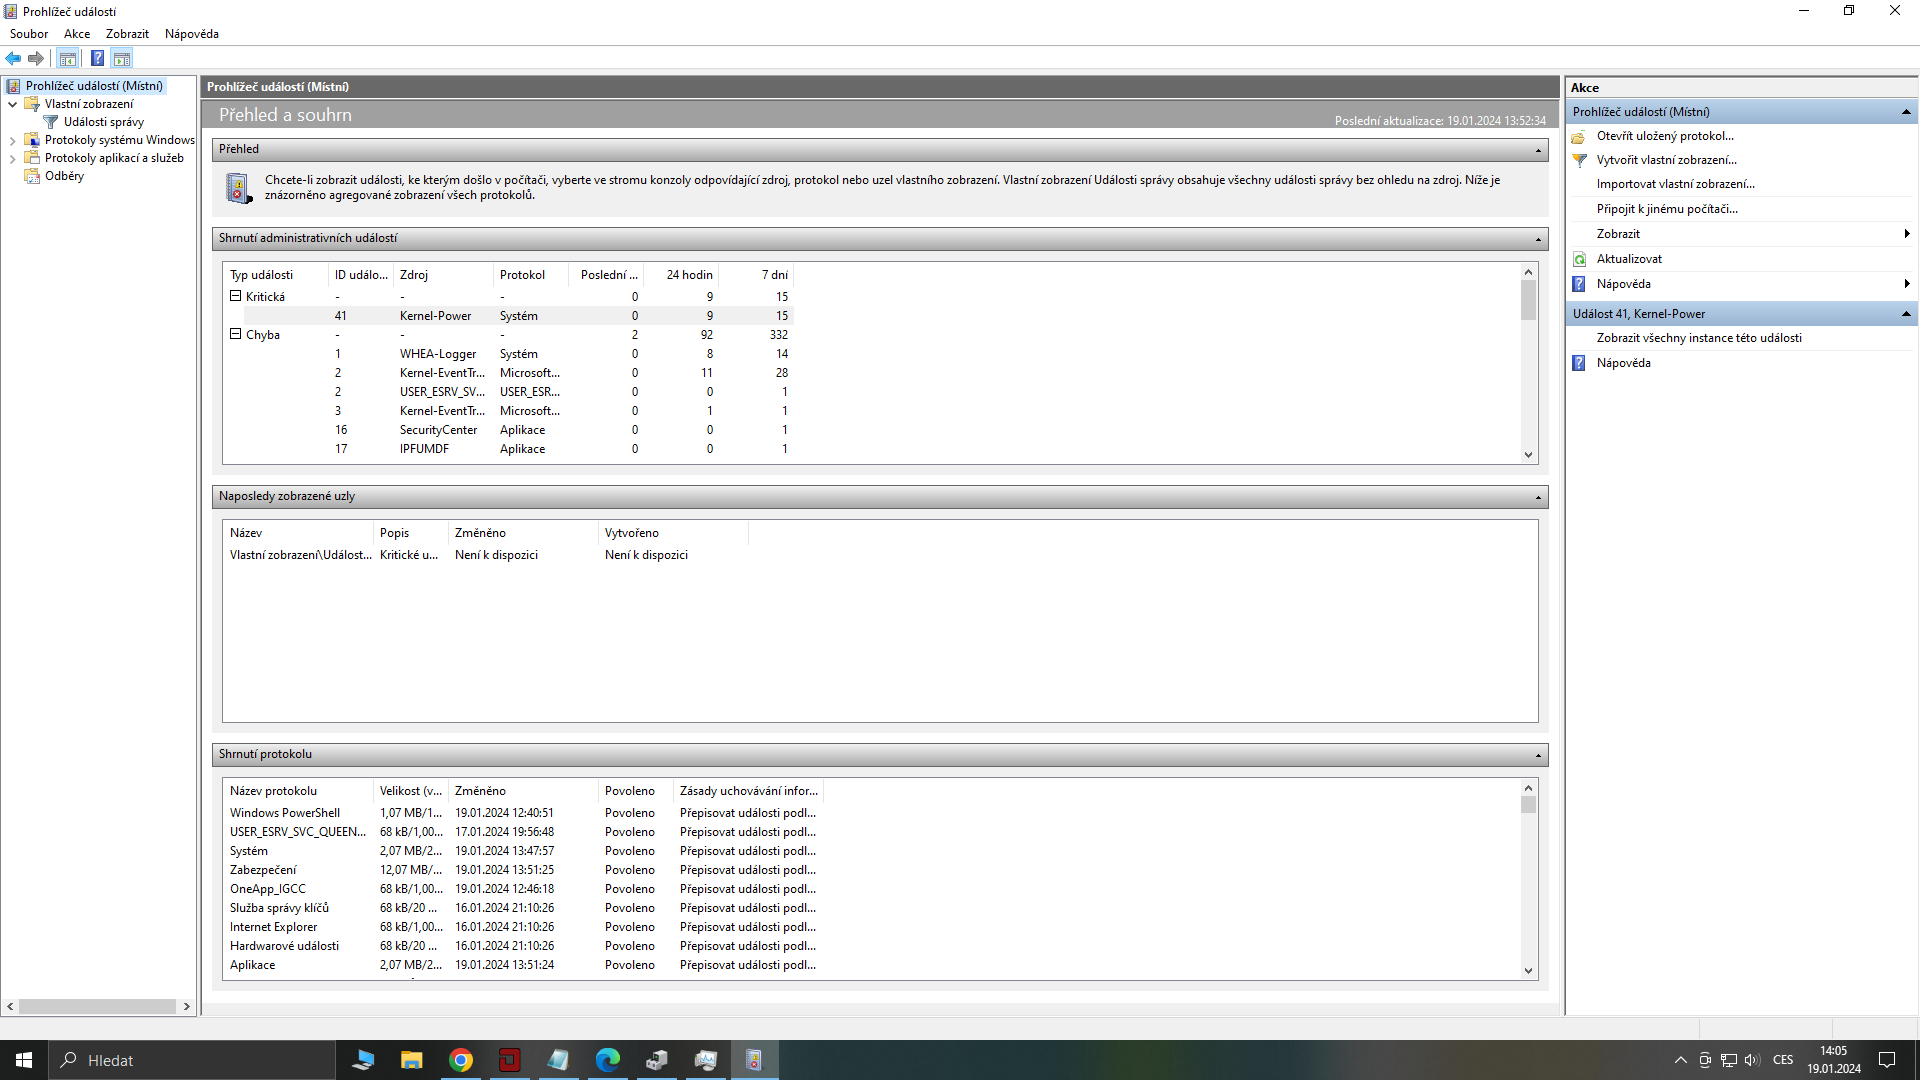Collapse the Přehled section header arrow

click(1538, 150)
